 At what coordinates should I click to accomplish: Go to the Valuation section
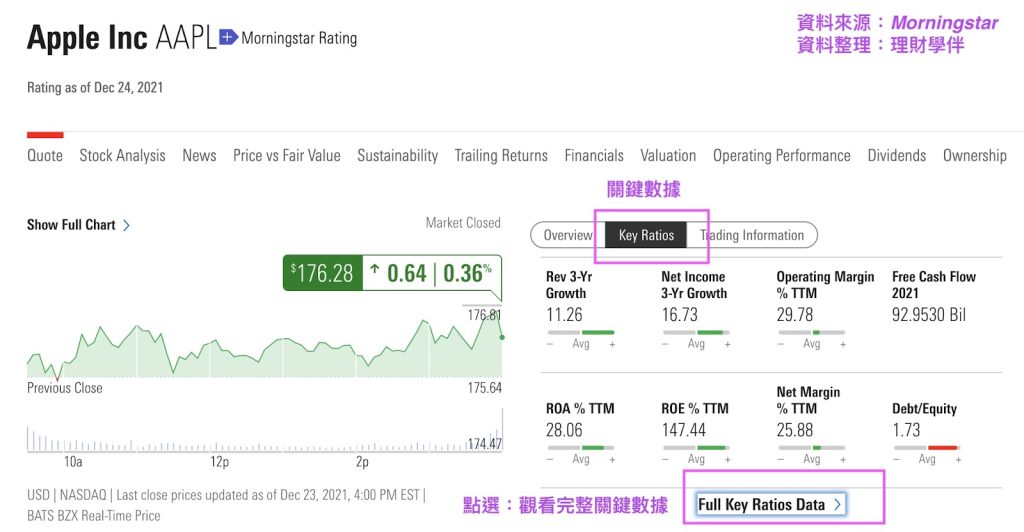coord(667,155)
